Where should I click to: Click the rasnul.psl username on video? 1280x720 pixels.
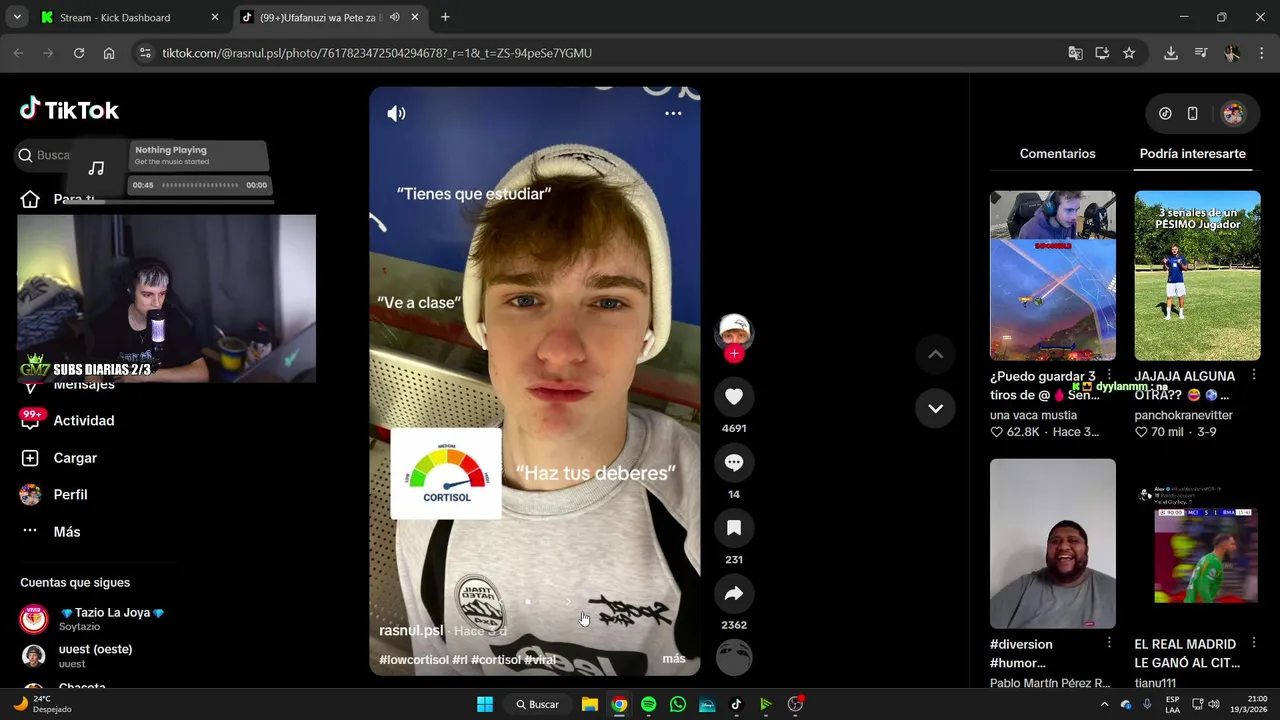[x=411, y=631]
